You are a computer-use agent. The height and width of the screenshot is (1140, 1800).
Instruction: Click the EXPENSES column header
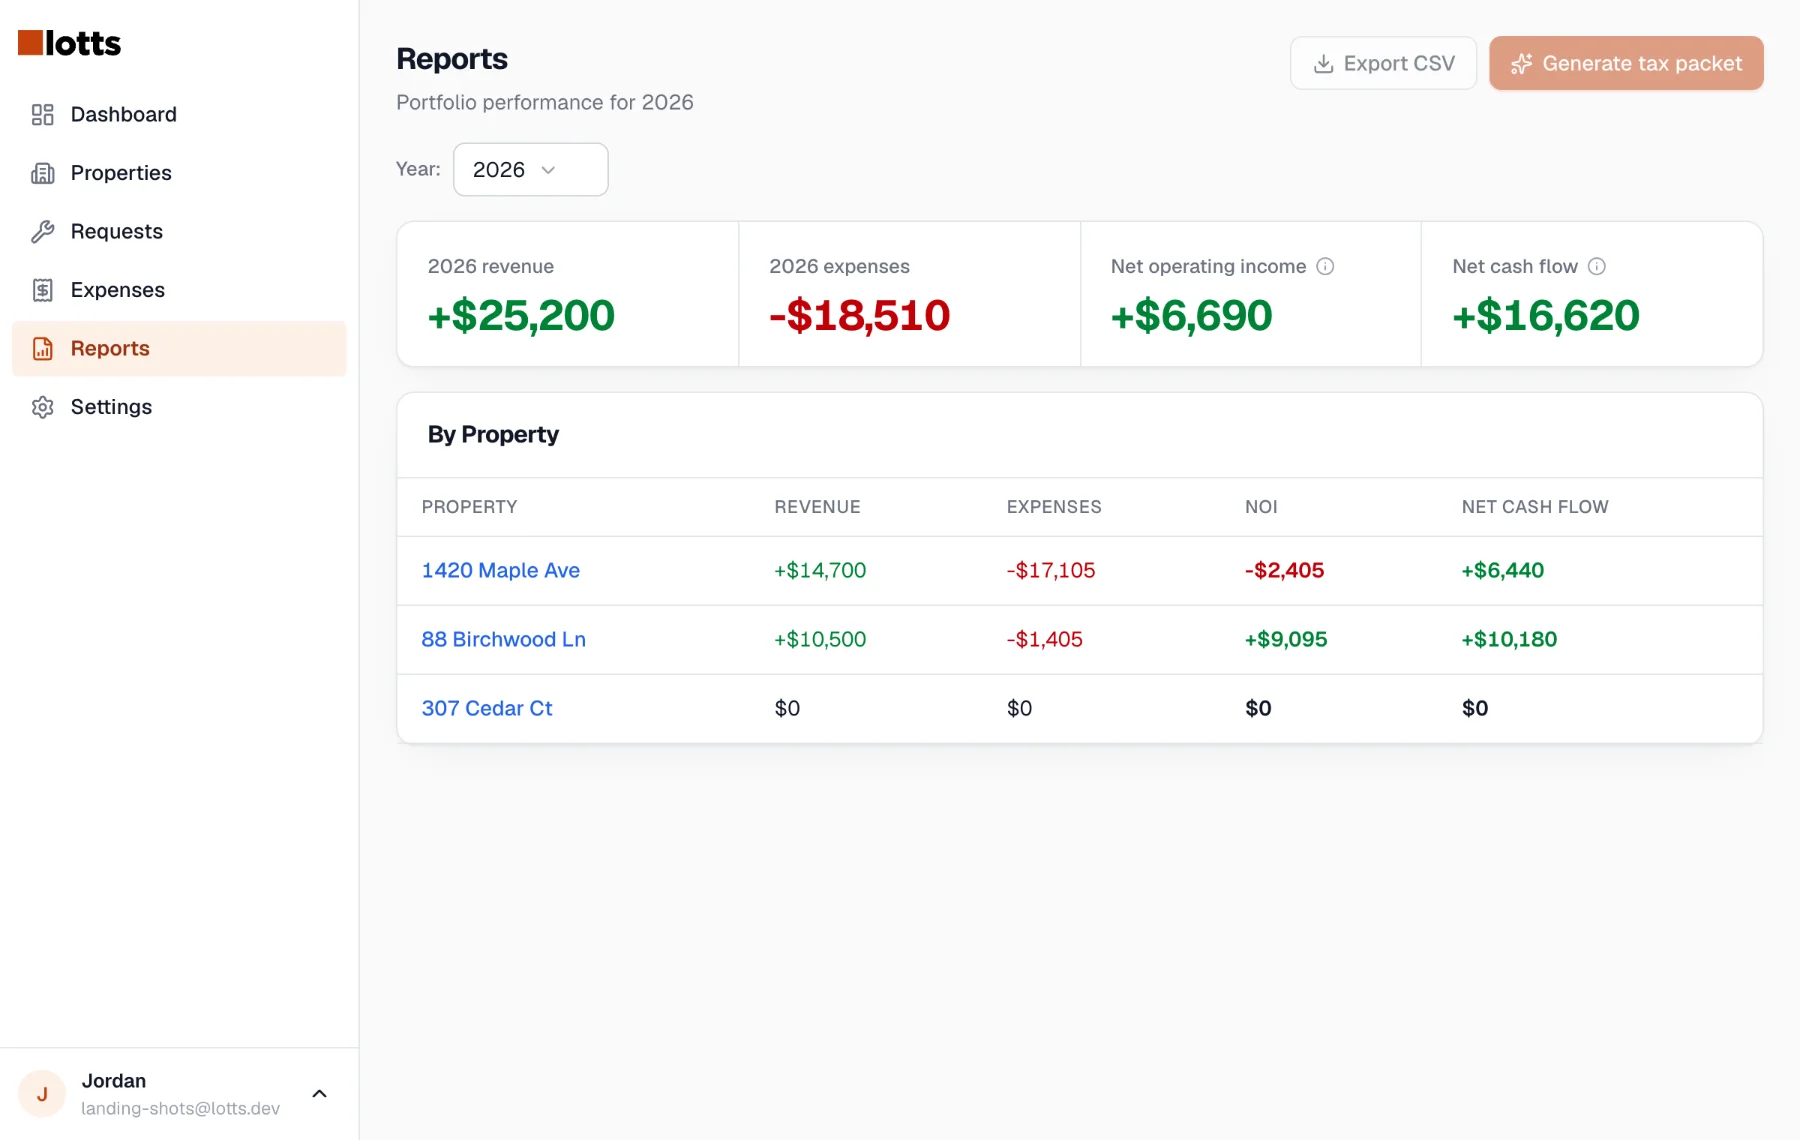click(1054, 507)
